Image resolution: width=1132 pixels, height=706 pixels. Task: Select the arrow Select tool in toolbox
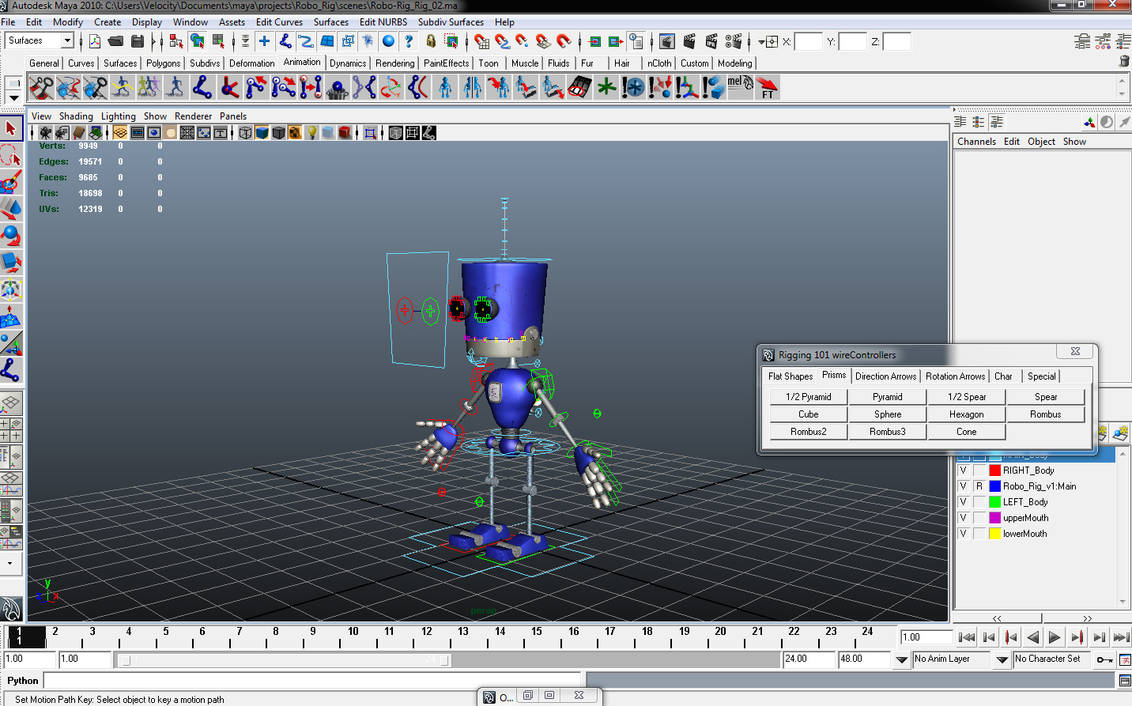(x=10, y=129)
